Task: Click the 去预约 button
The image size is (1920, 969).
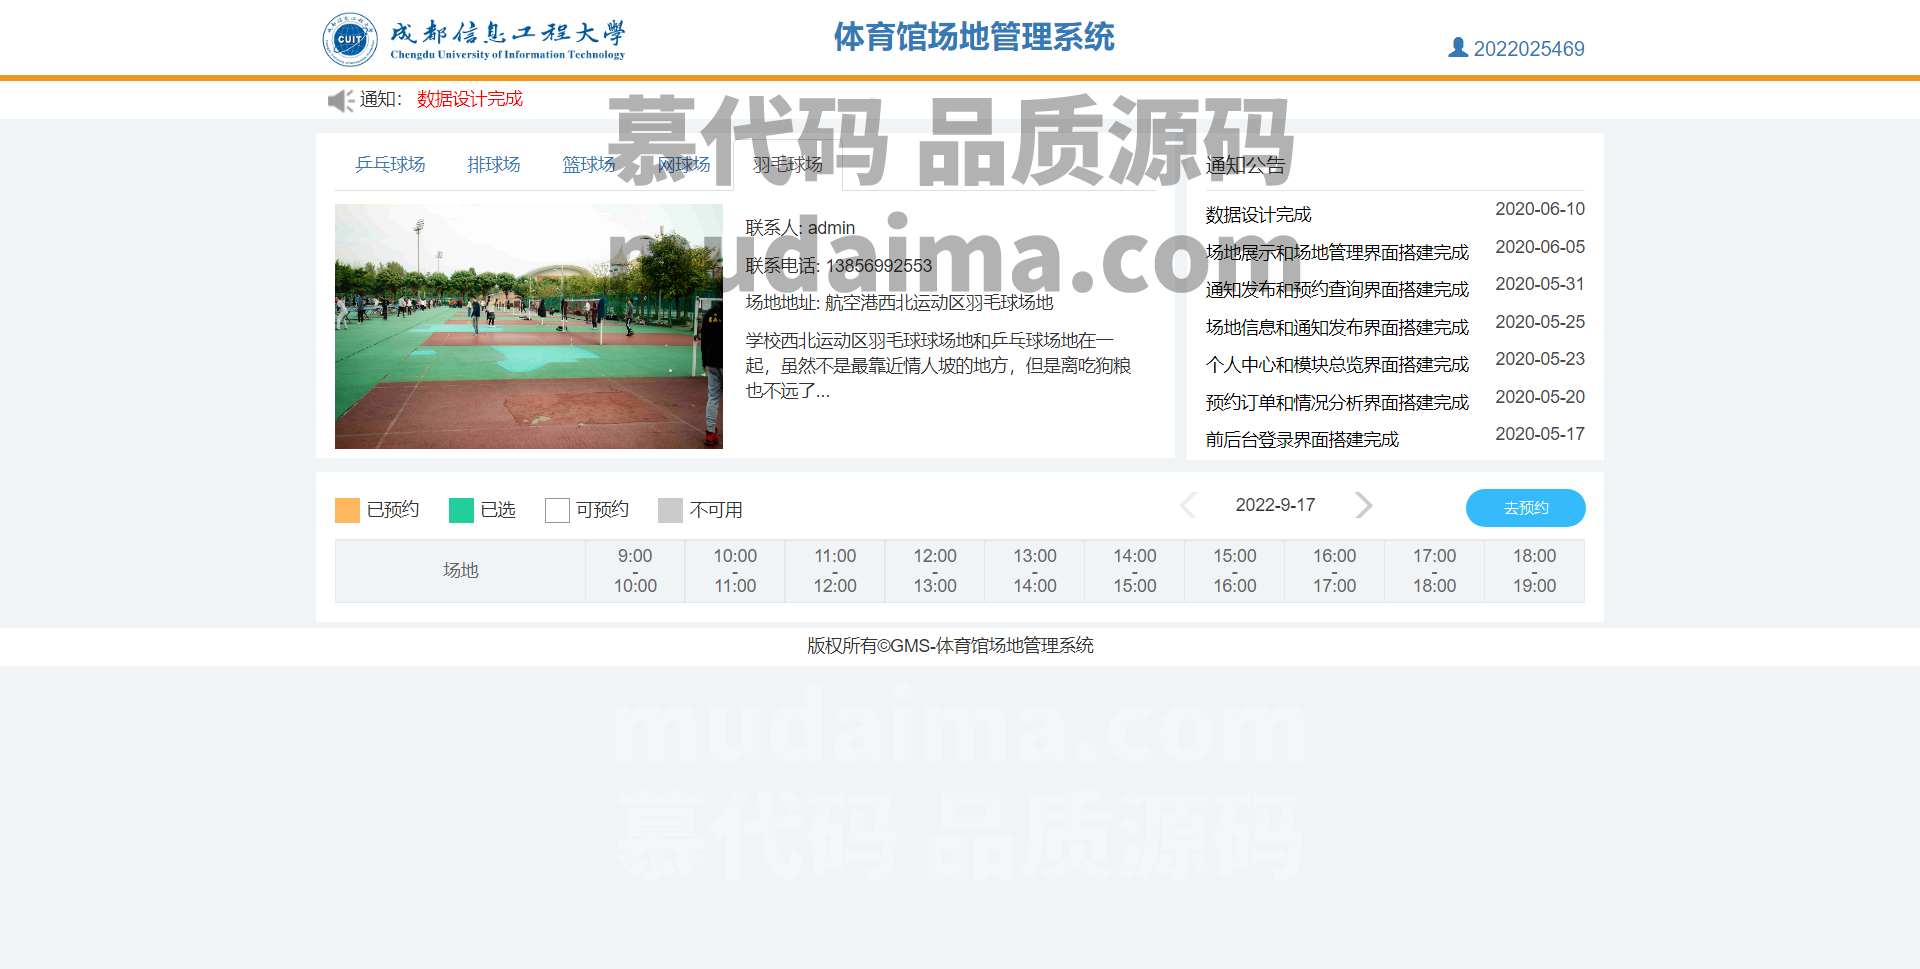Action: coord(1525,508)
